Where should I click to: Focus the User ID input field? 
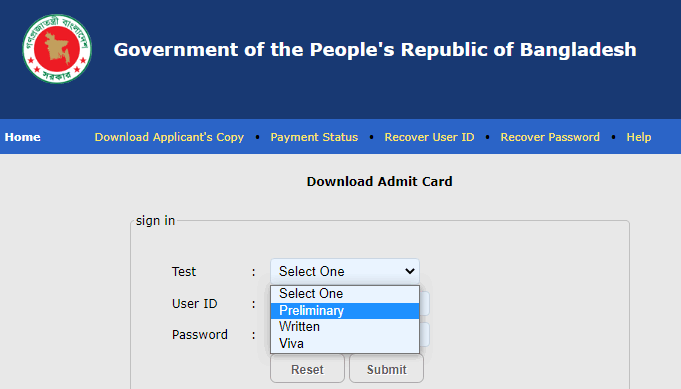click(x=425, y=303)
